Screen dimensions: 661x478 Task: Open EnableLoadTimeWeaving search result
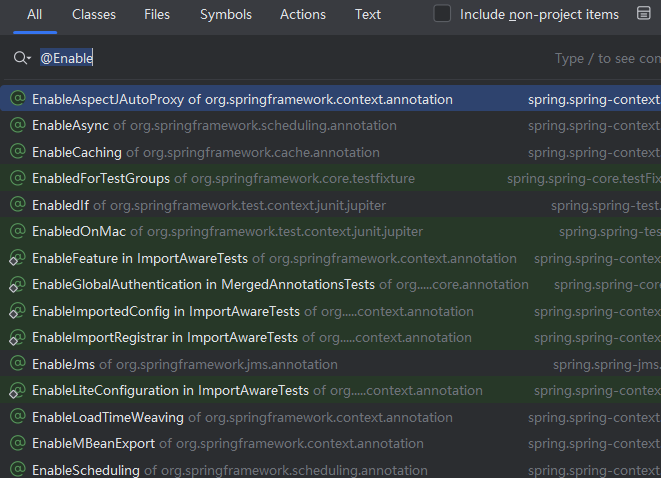coord(108,417)
